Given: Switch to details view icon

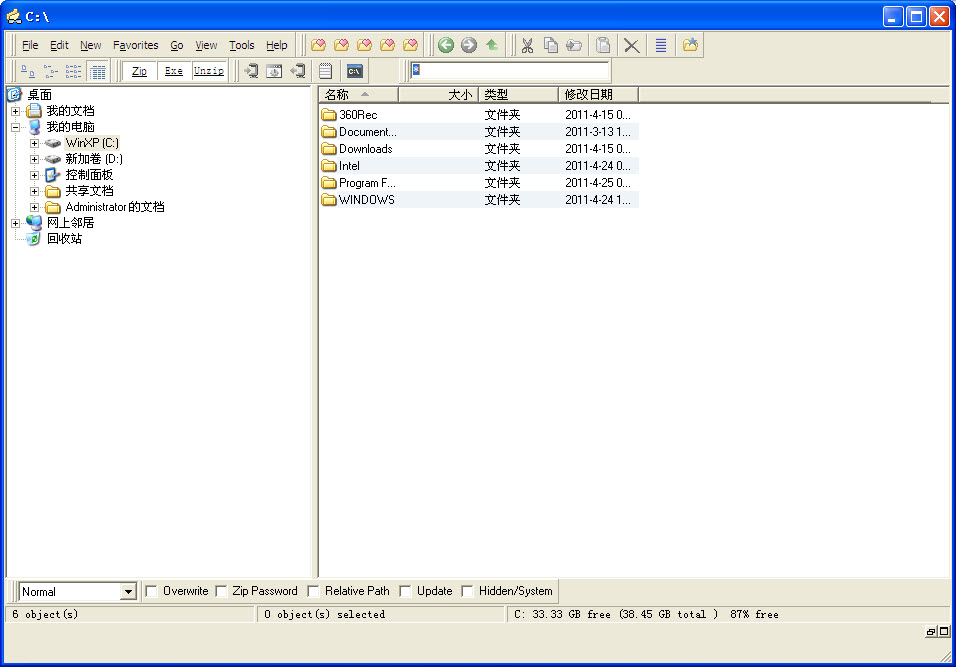Looking at the screenshot, I should (97, 71).
